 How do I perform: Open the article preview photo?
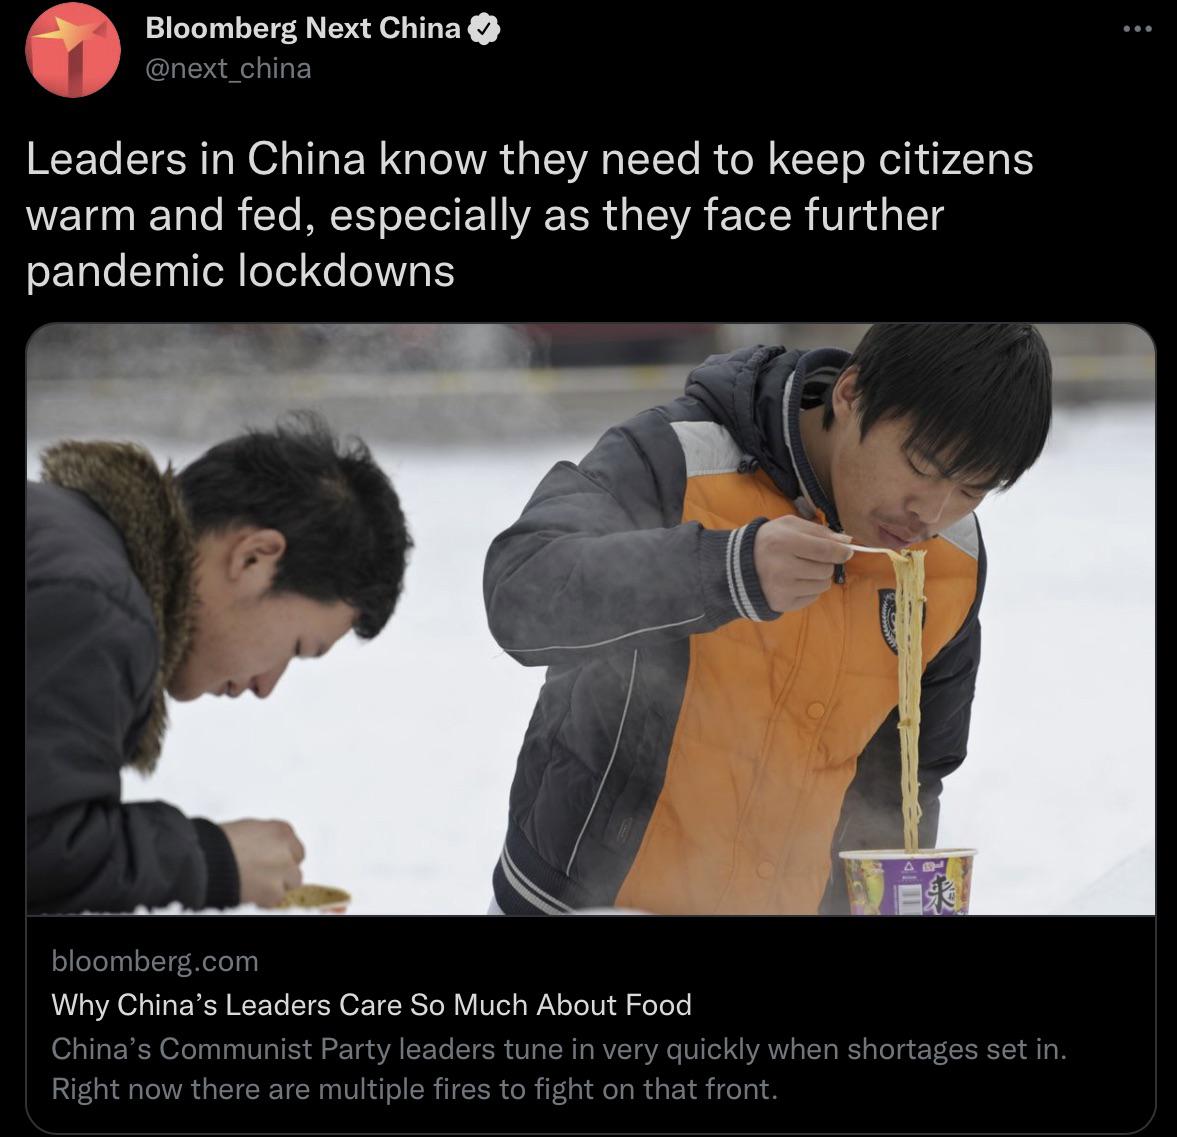click(591, 619)
